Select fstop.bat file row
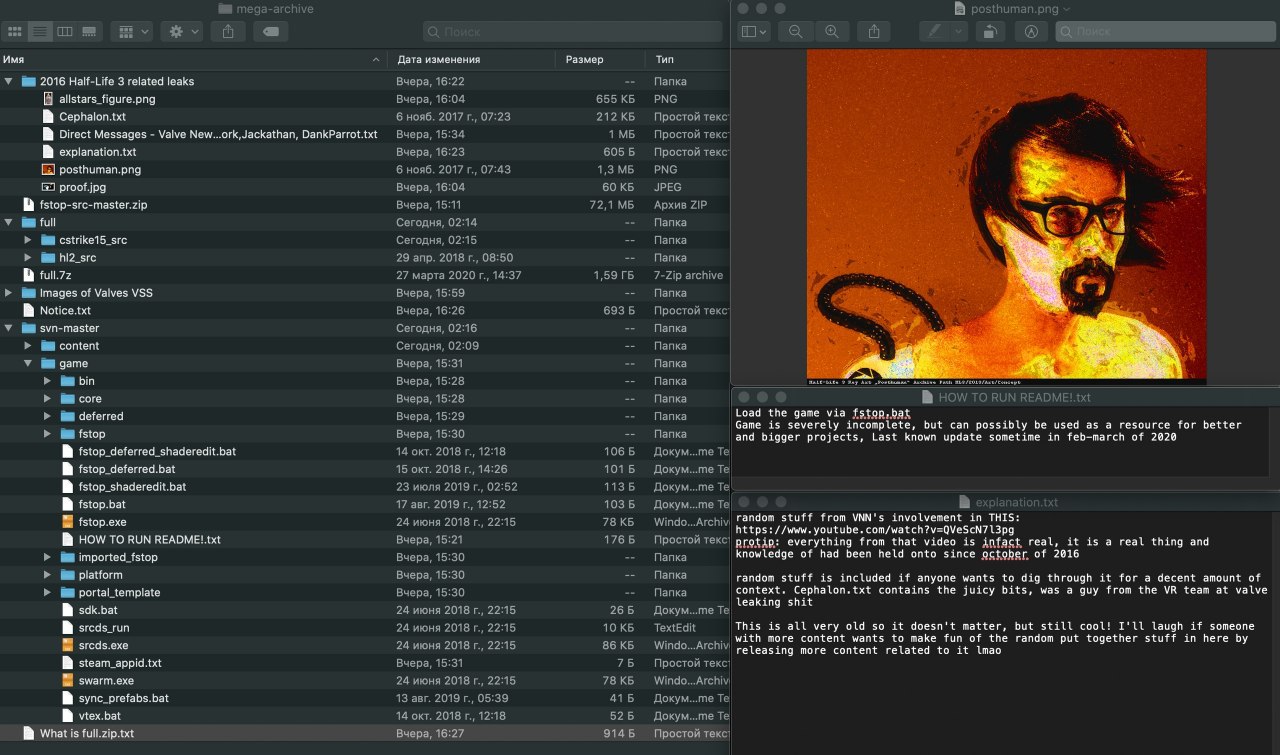This screenshot has height=755, width=1280. (365, 504)
